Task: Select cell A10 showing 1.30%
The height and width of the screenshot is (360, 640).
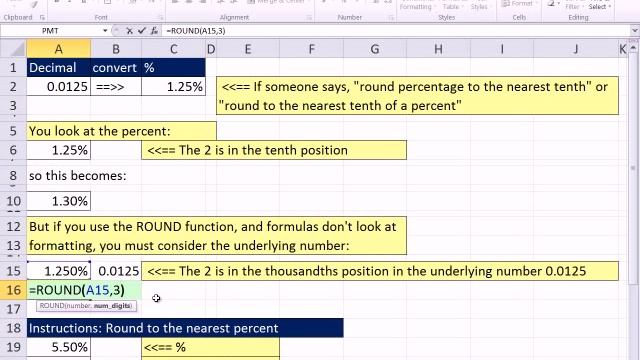Action: (x=59, y=201)
